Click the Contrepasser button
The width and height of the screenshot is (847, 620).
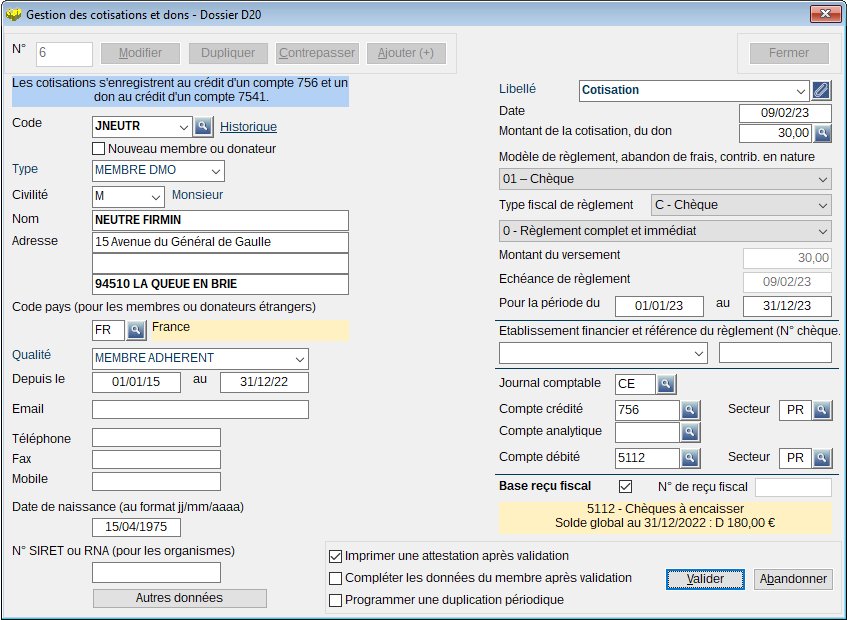point(317,53)
